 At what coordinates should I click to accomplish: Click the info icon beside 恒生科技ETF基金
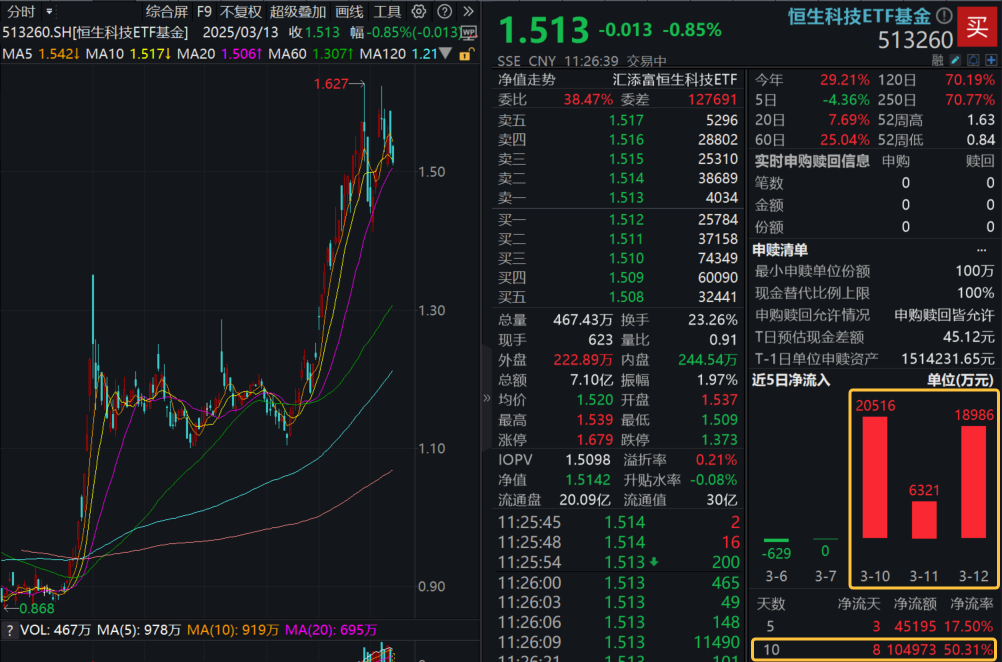[x=944, y=15]
